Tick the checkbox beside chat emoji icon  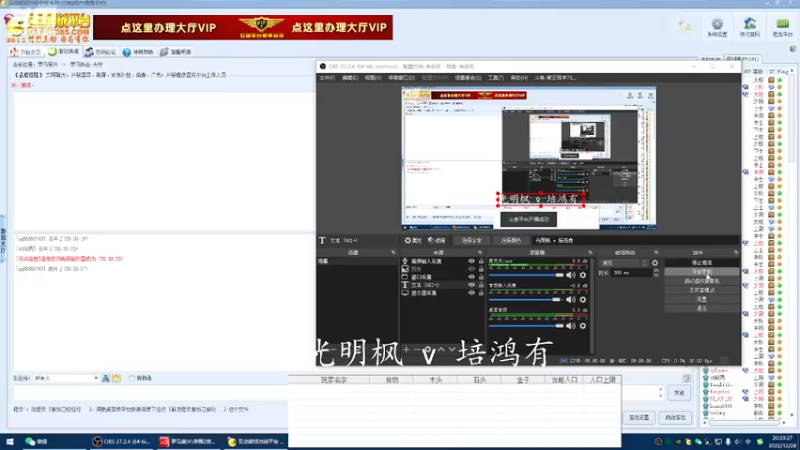coord(132,379)
